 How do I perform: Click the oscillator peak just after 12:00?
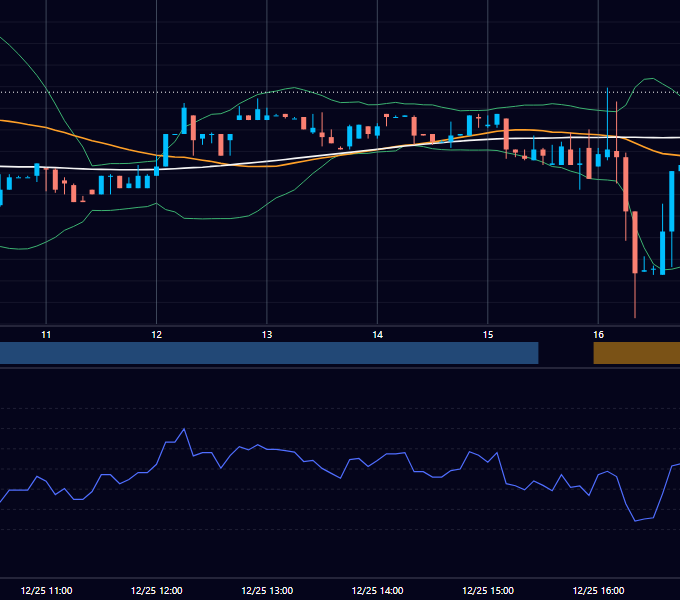184,429
